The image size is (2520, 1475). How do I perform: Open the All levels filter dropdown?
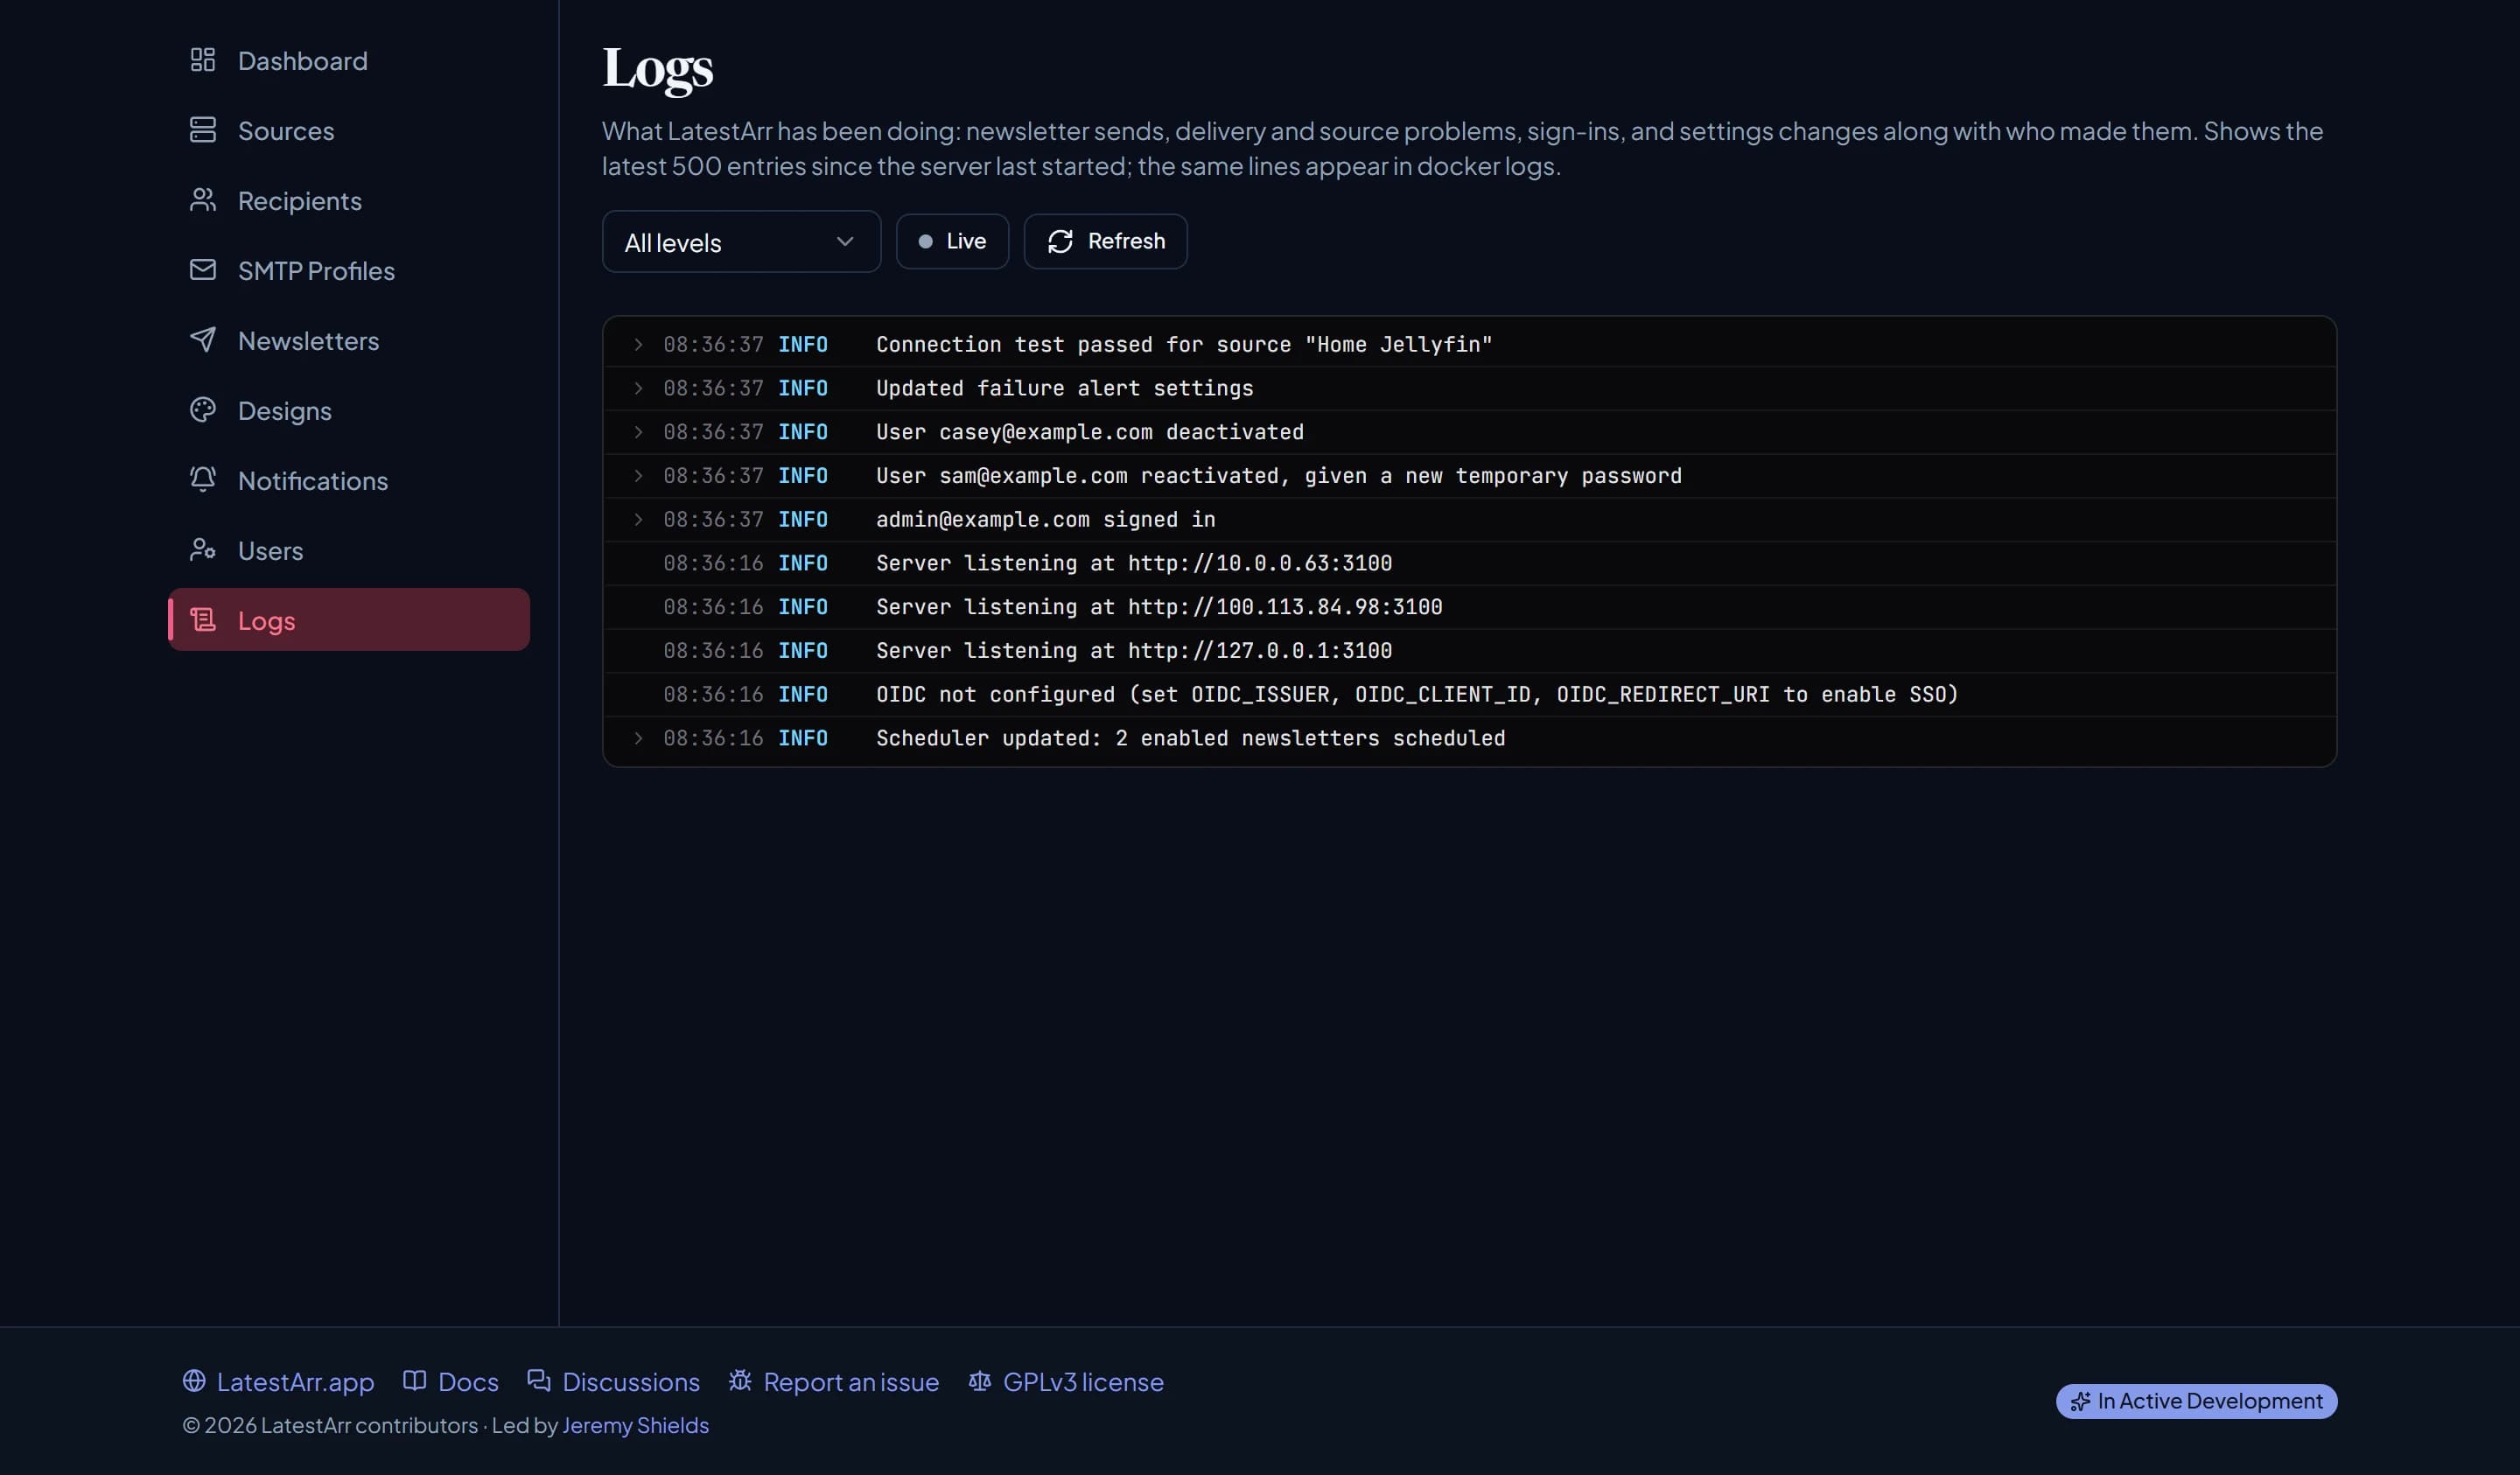[741, 241]
